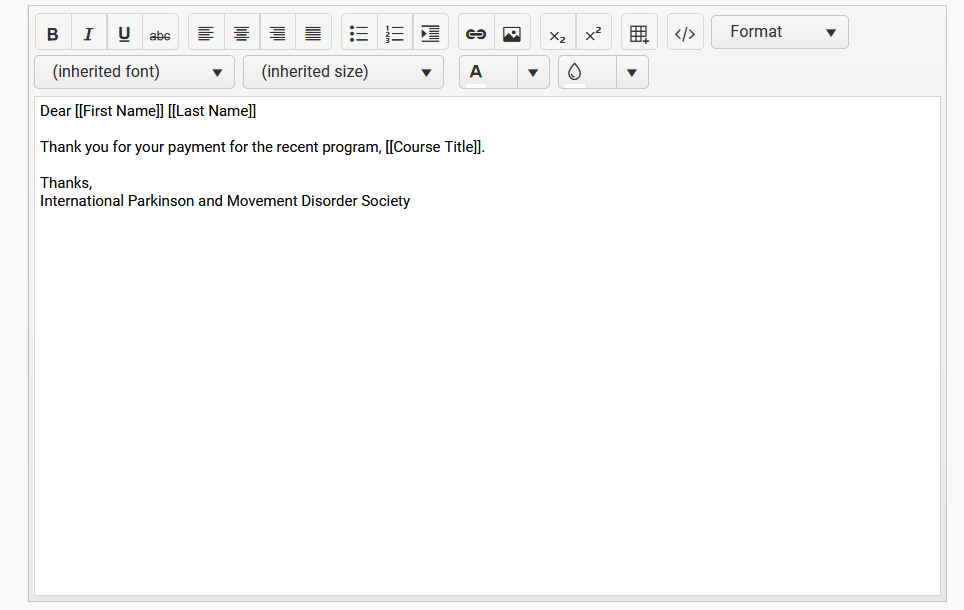Insert an image
Viewport: 964px width, 610px height.
[x=512, y=33]
